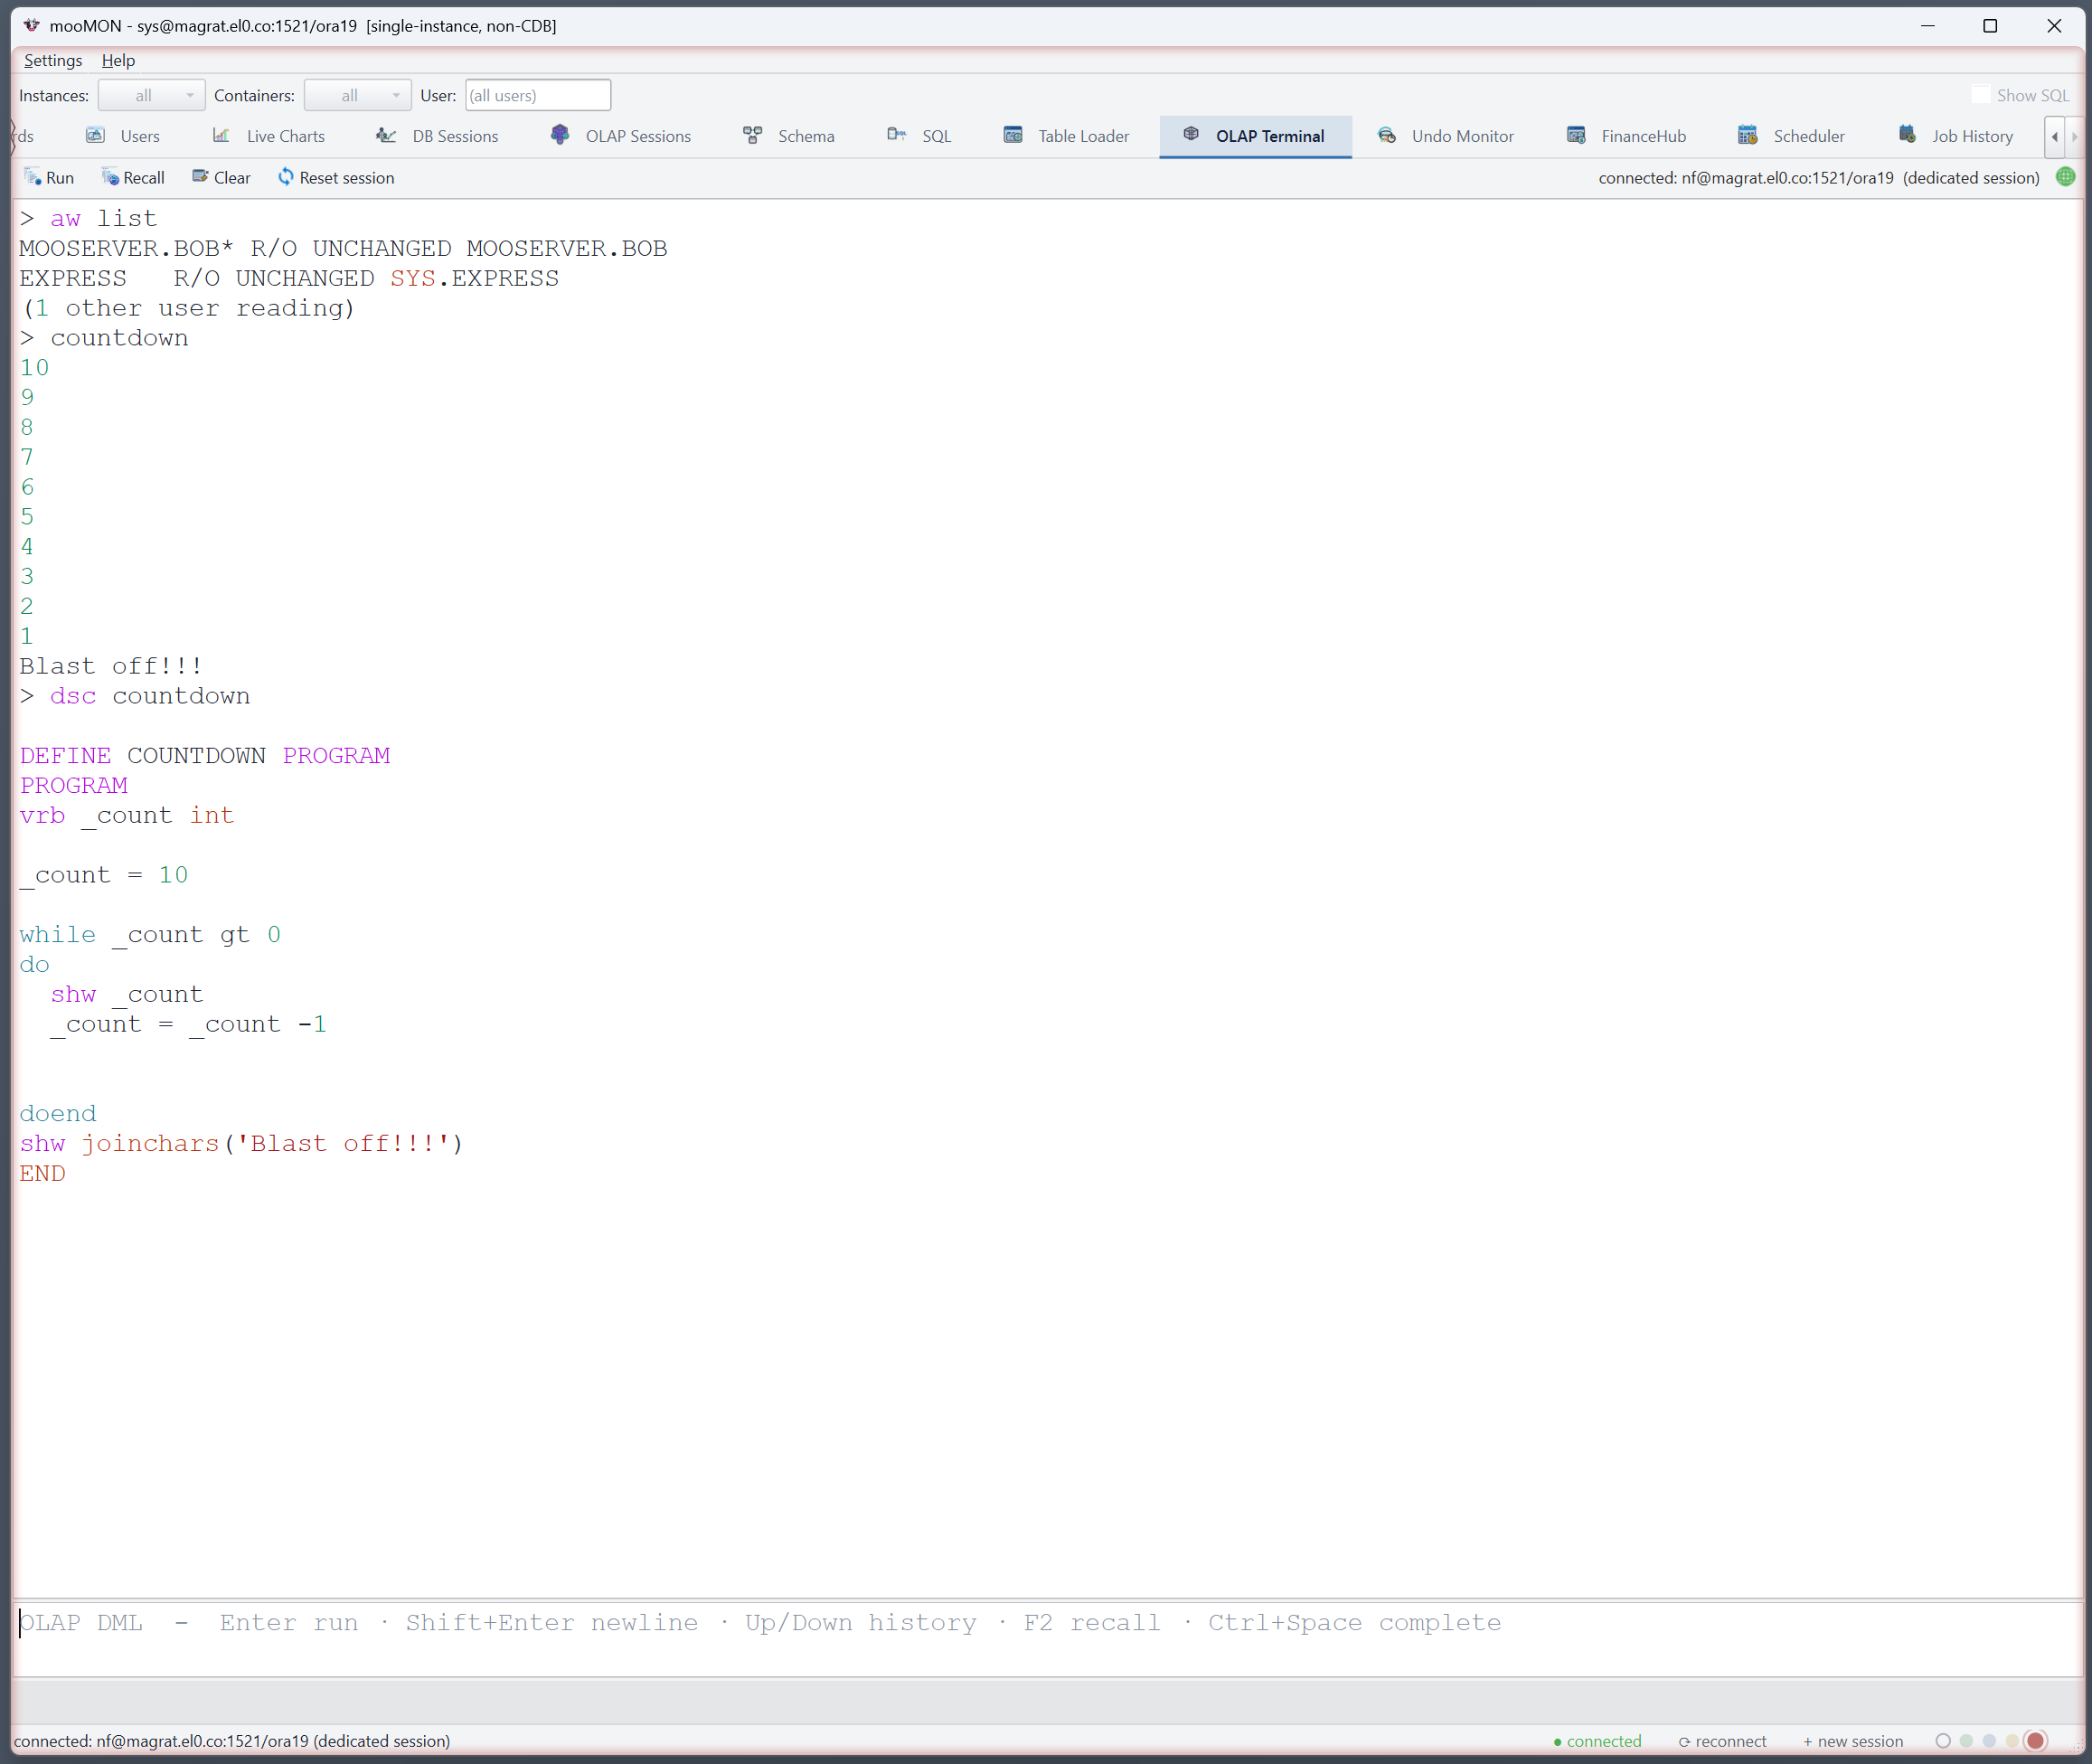Open the Settings menu
The height and width of the screenshot is (1764, 2092).
click(53, 60)
